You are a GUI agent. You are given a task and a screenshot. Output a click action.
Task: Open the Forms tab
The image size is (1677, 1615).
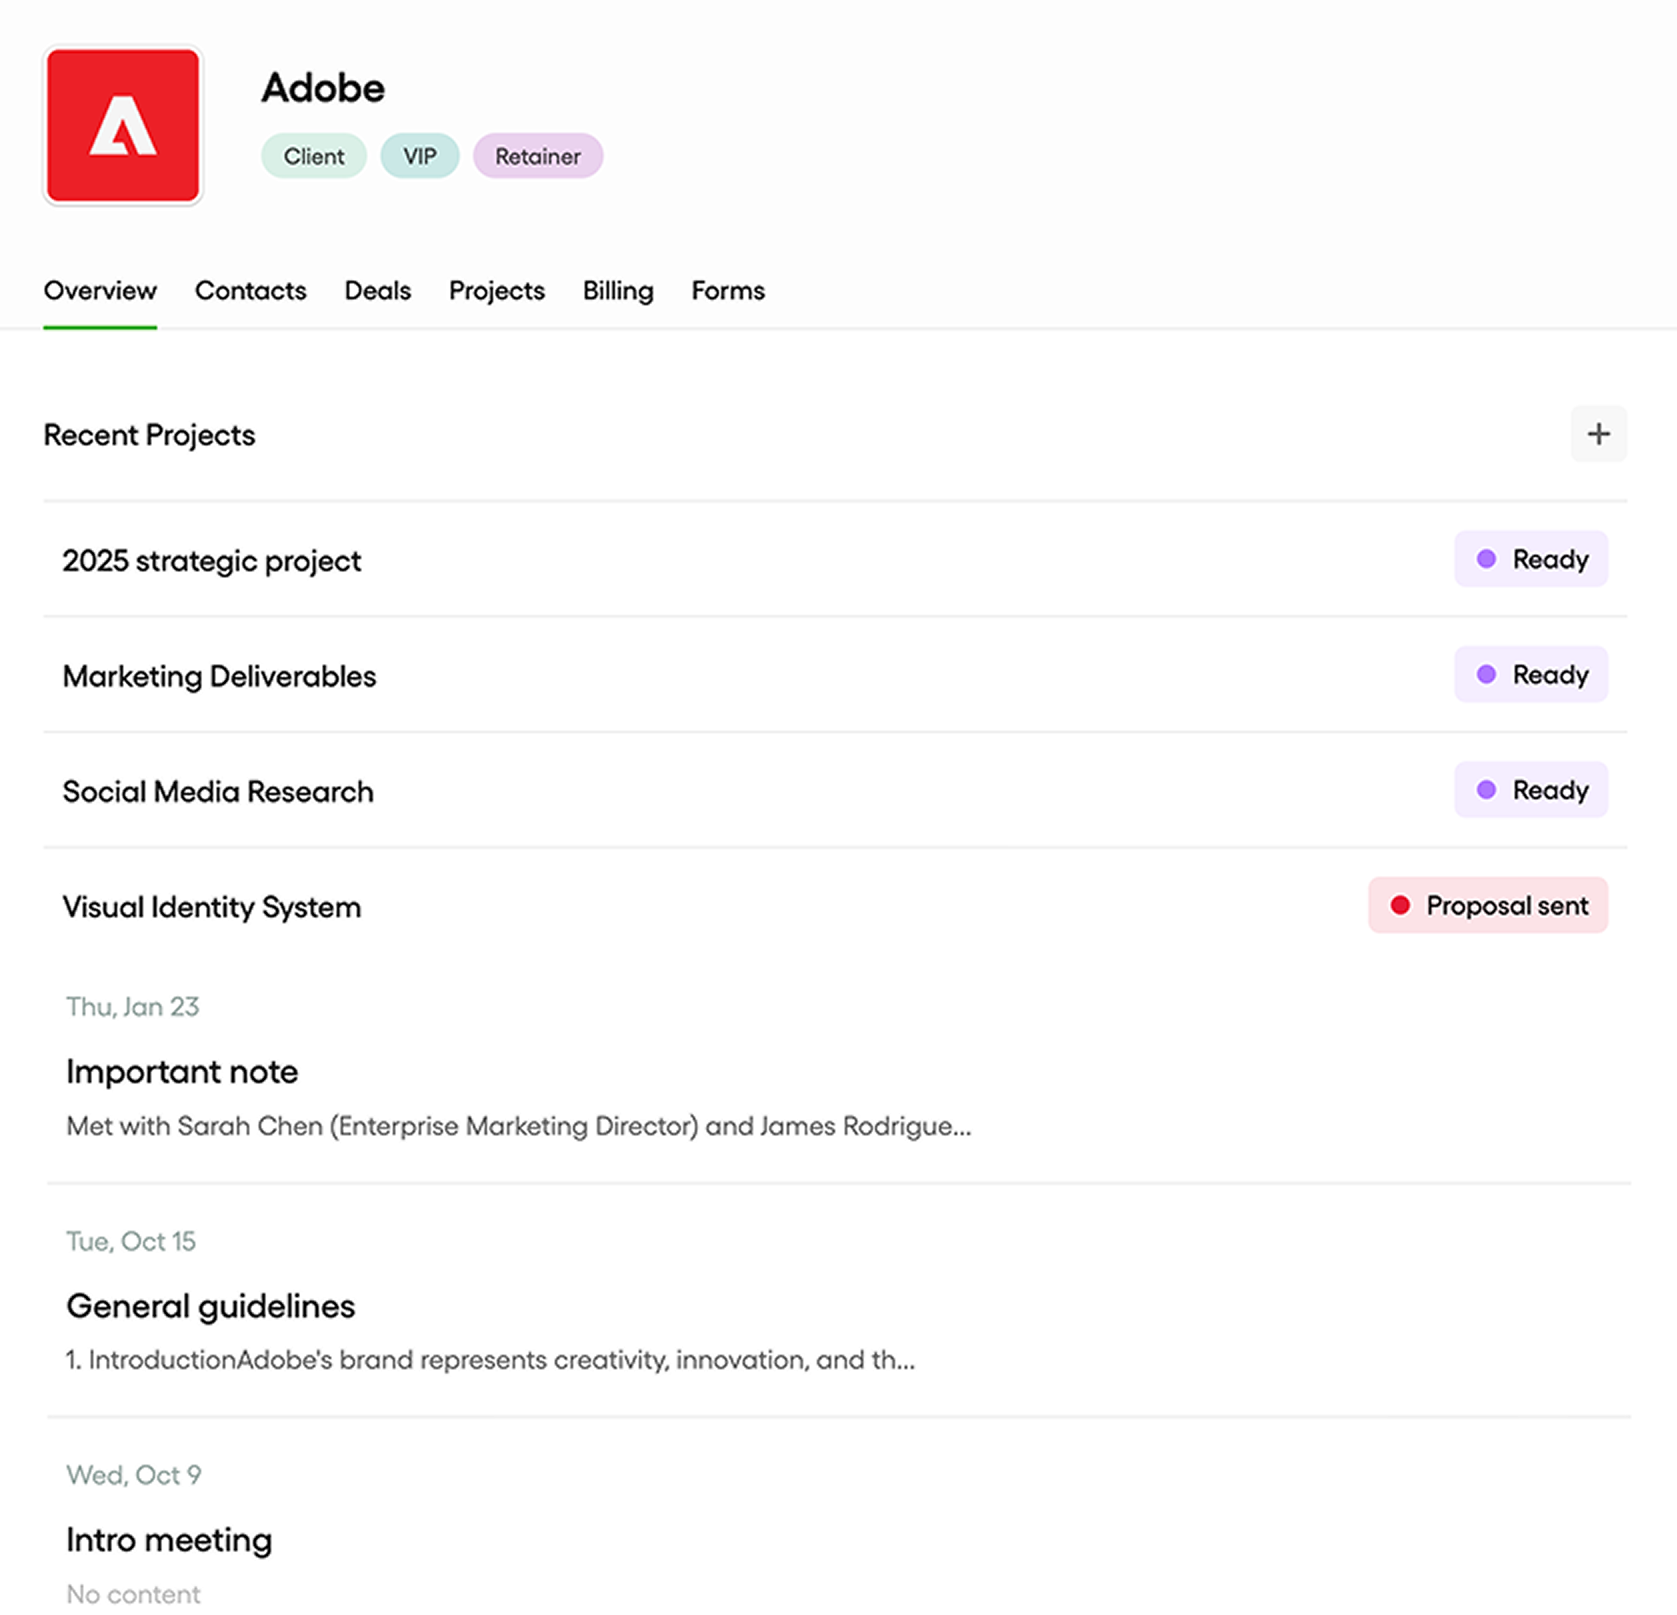pos(728,291)
